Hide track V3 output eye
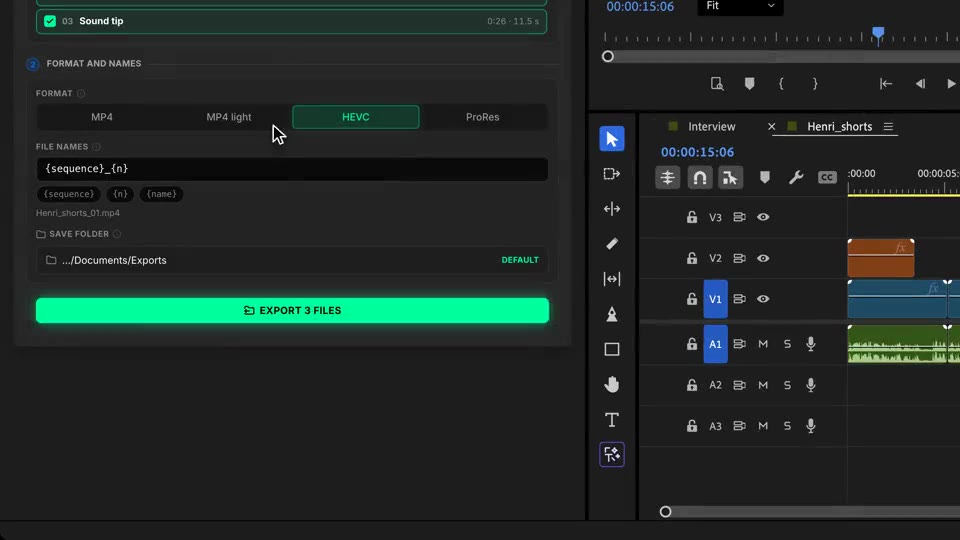960x540 pixels. [x=763, y=217]
